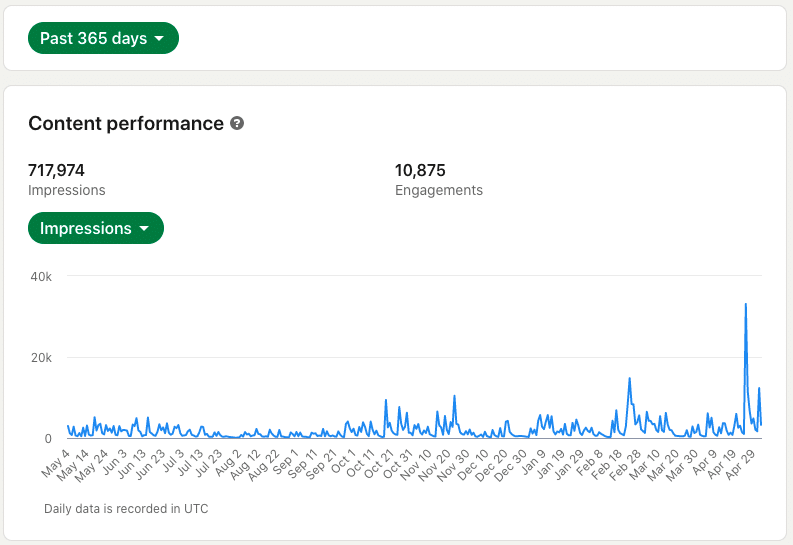The height and width of the screenshot is (545, 793).
Task: Click the tallest spike in the chart
Action: (746, 305)
